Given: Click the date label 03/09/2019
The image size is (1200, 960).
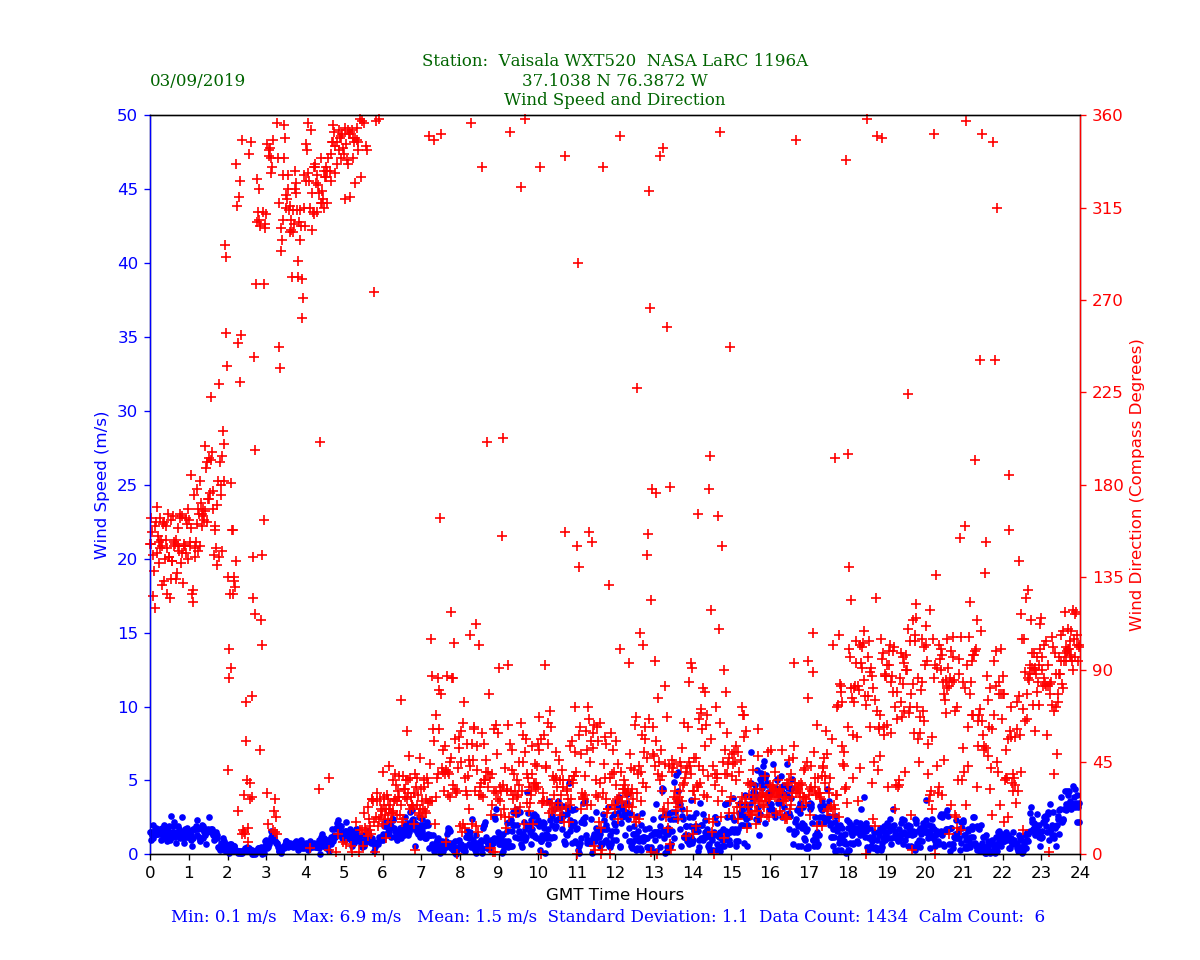Looking at the screenshot, I should (197, 81).
